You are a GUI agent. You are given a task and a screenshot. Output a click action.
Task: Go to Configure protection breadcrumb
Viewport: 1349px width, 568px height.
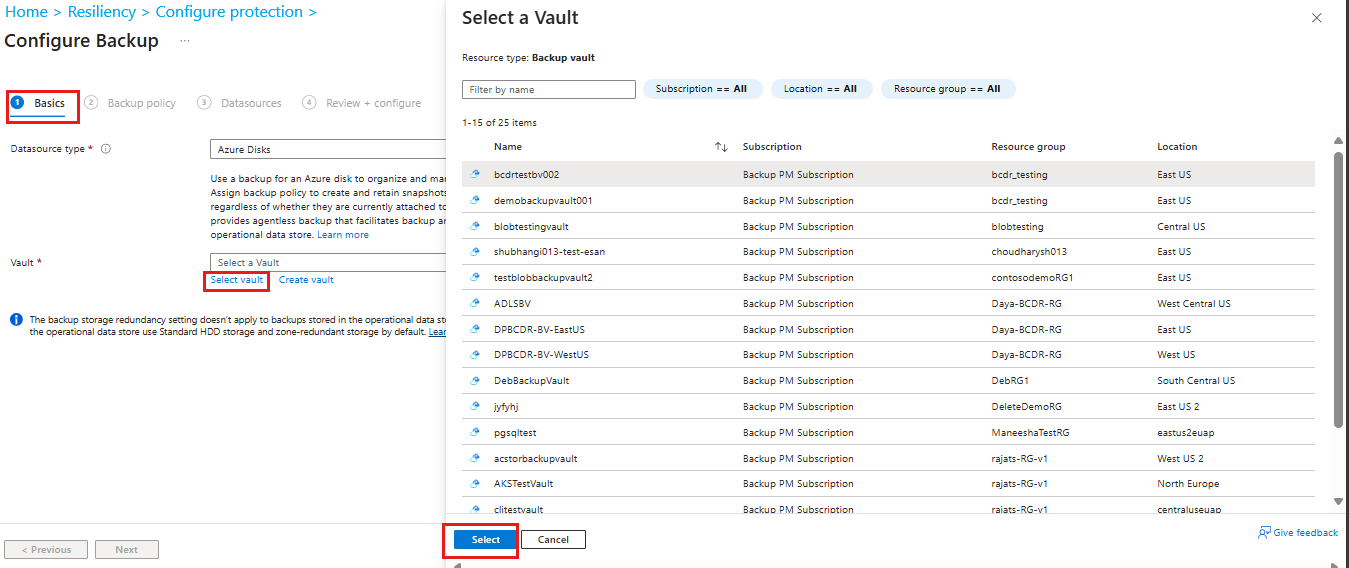click(x=229, y=12)
